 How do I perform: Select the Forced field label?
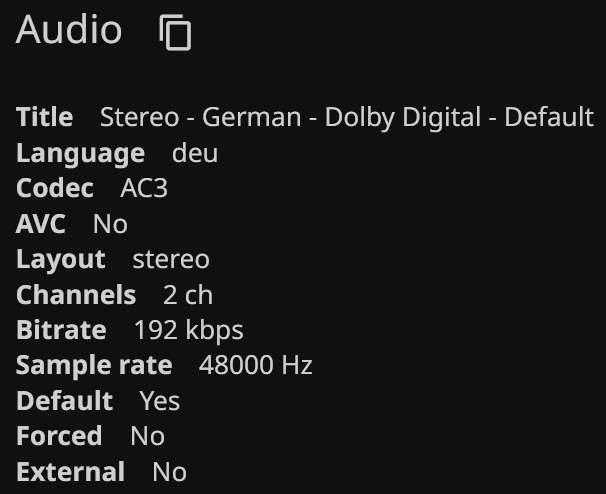(59, 436)
